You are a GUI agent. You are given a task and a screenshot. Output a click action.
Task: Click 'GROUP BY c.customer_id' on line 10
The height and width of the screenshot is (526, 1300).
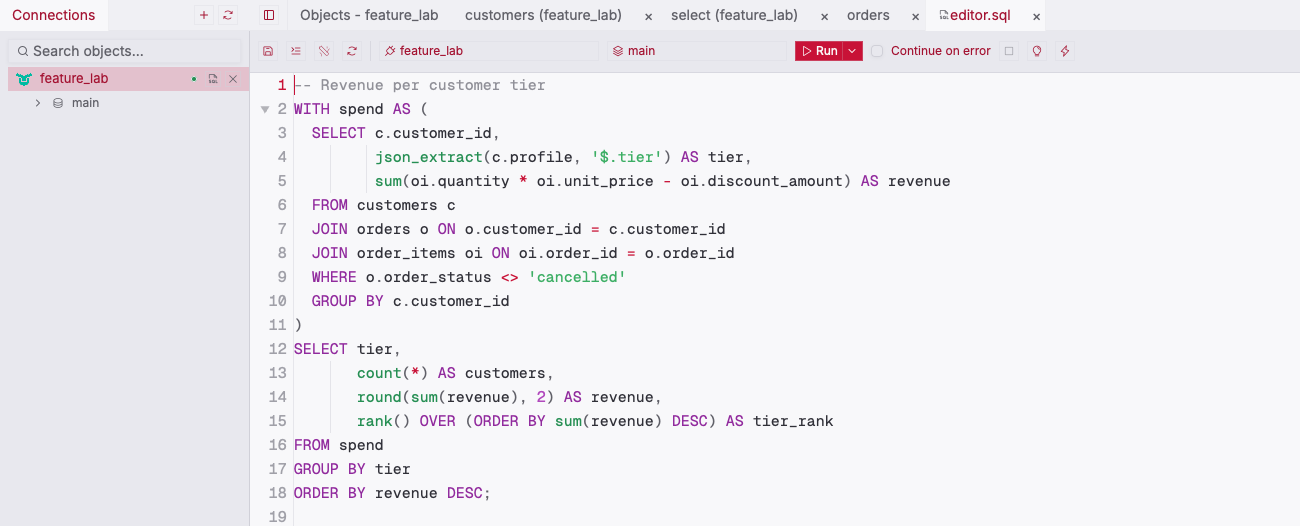tap(411, 301)
